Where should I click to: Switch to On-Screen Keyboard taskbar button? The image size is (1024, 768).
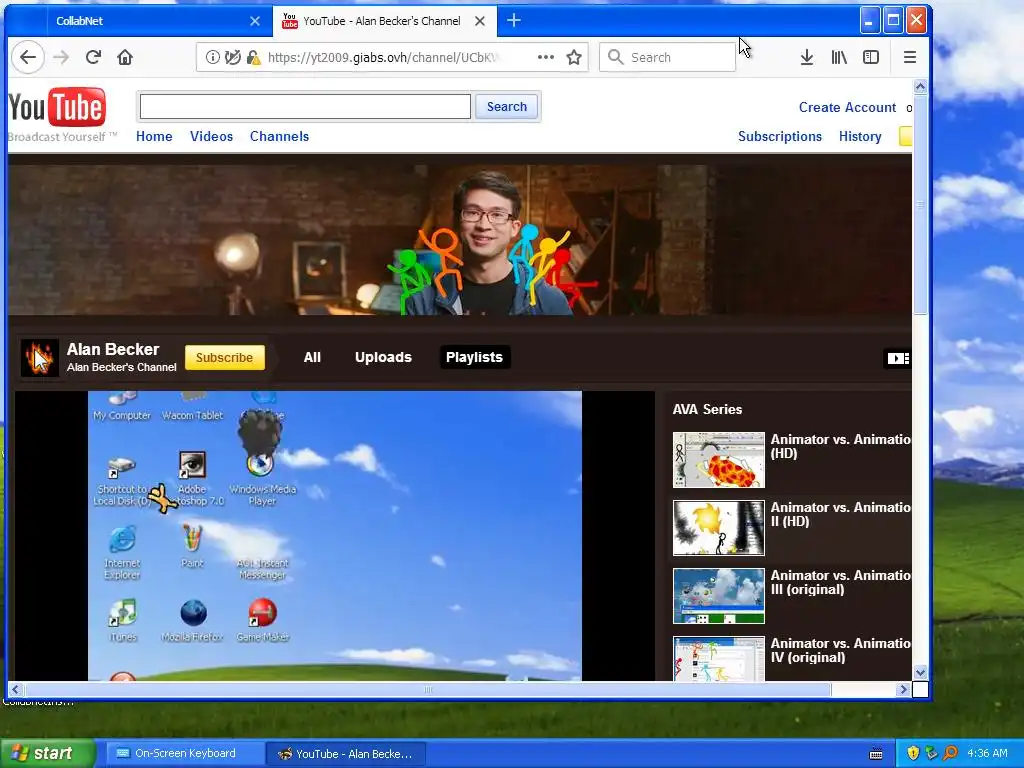pos(184,754)
